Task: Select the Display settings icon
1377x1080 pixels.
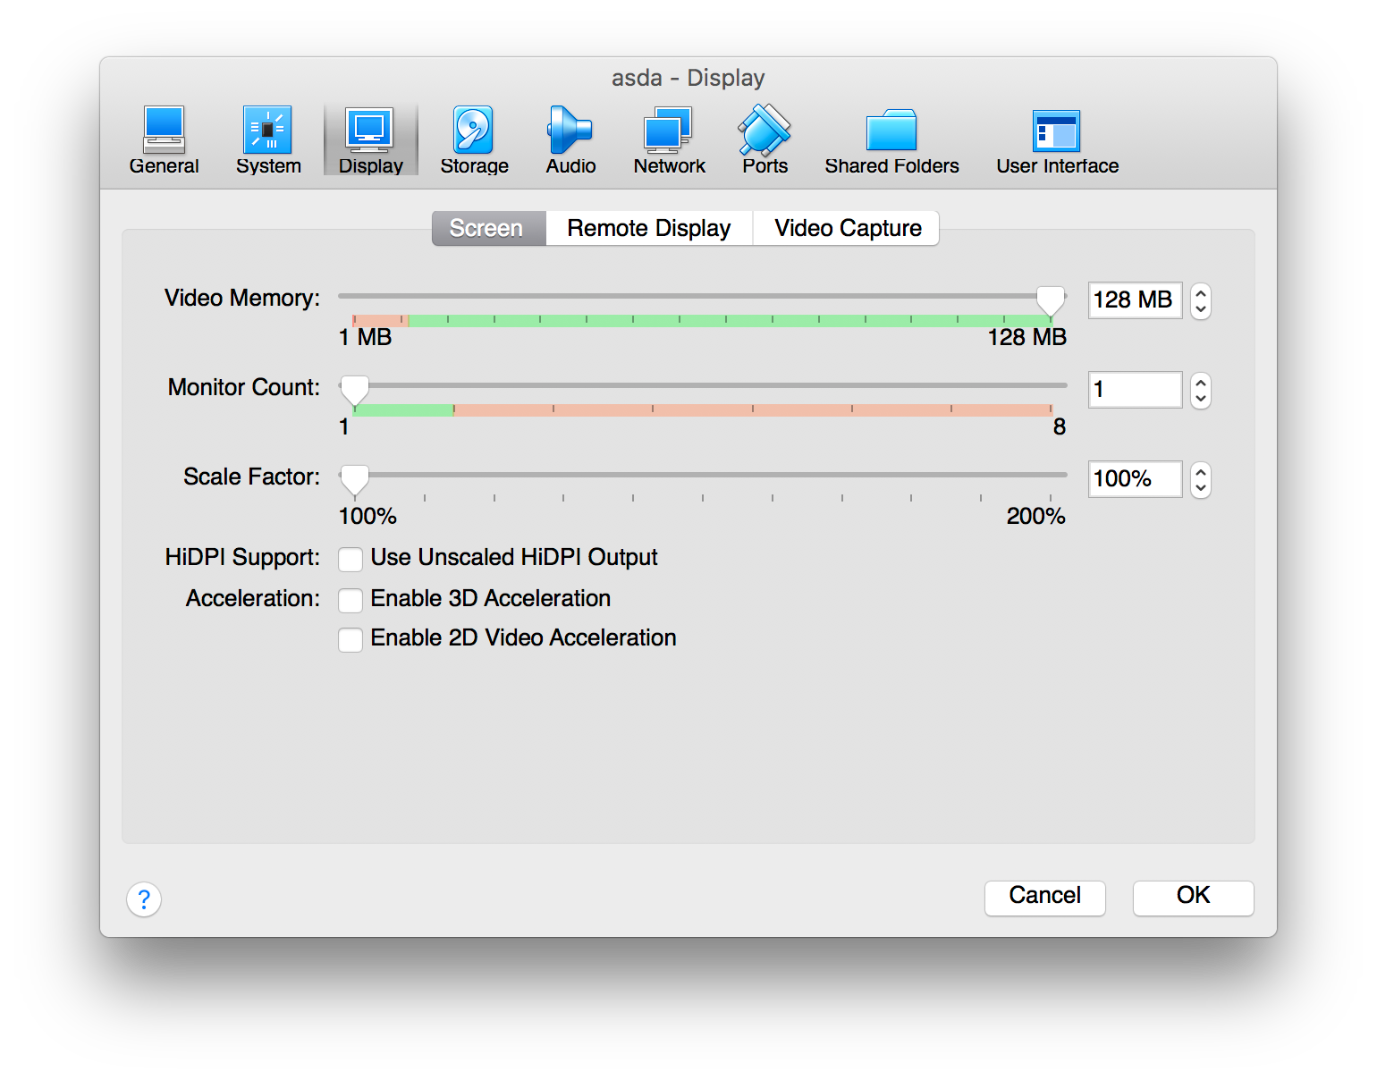Action: (370, 140)
